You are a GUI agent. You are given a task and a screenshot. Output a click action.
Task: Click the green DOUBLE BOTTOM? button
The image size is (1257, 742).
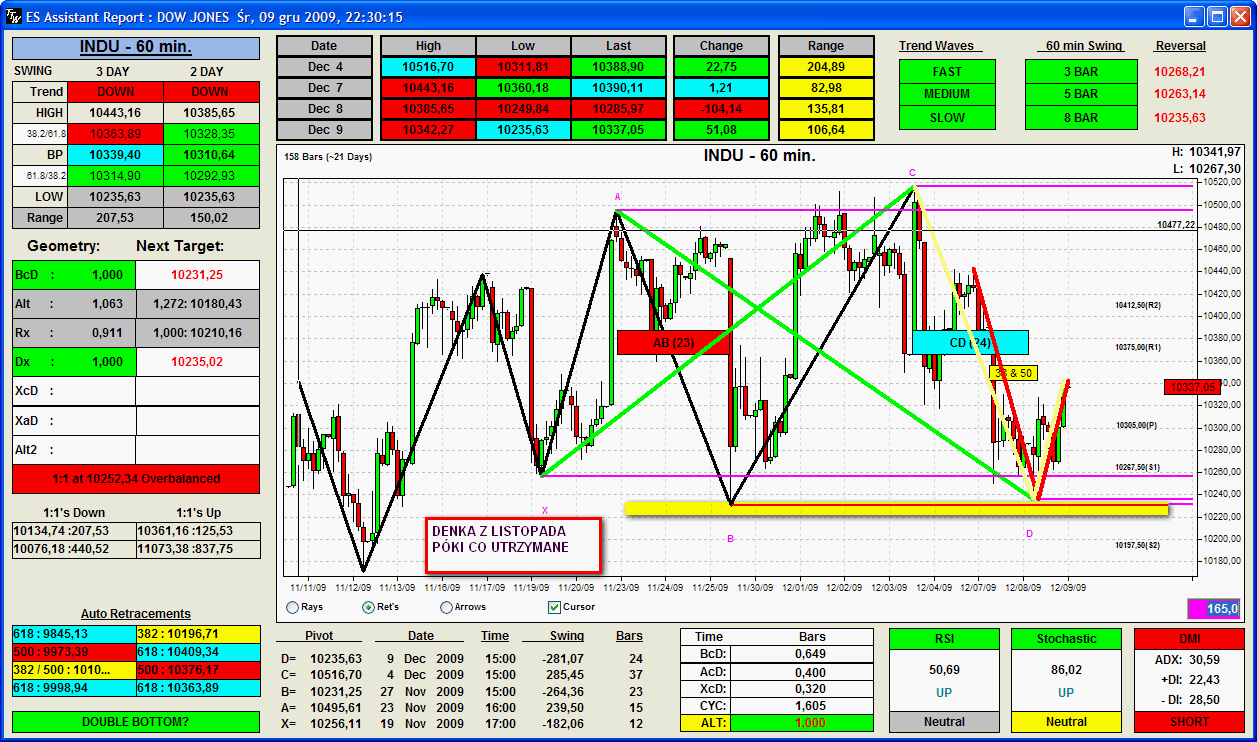[x=135, y=721]
